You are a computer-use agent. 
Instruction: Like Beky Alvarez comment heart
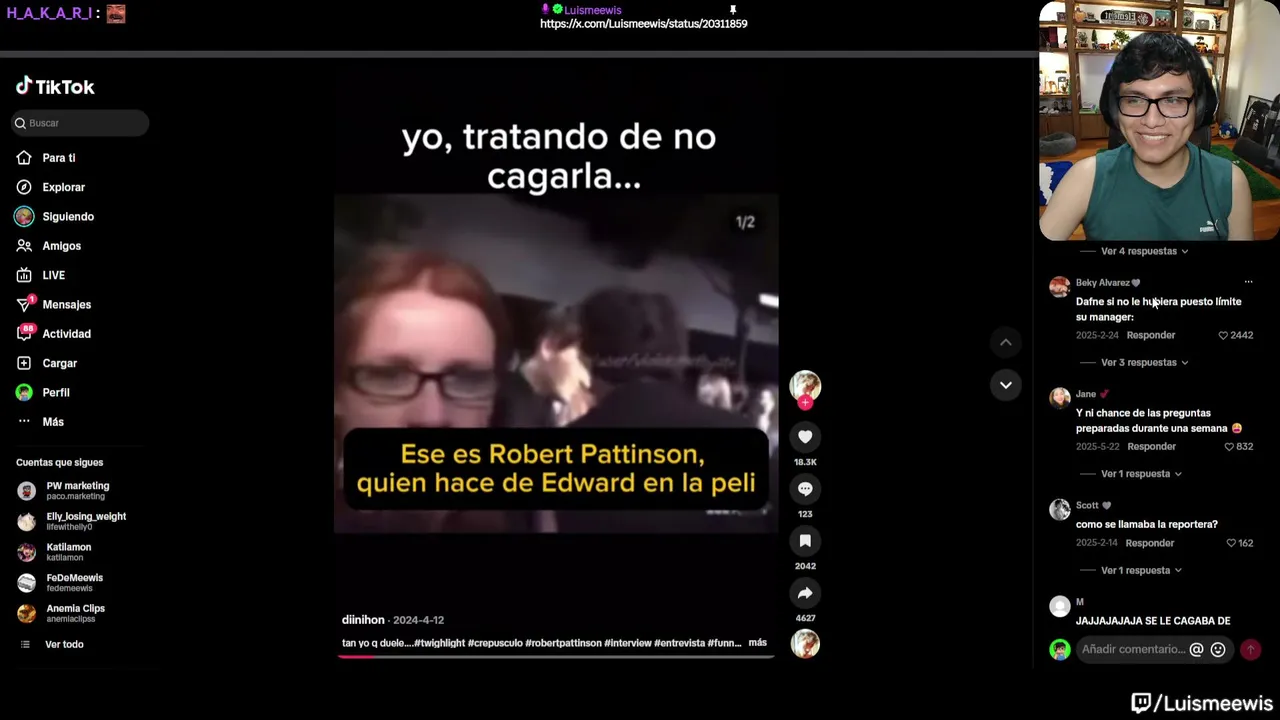coord(1223,335)
